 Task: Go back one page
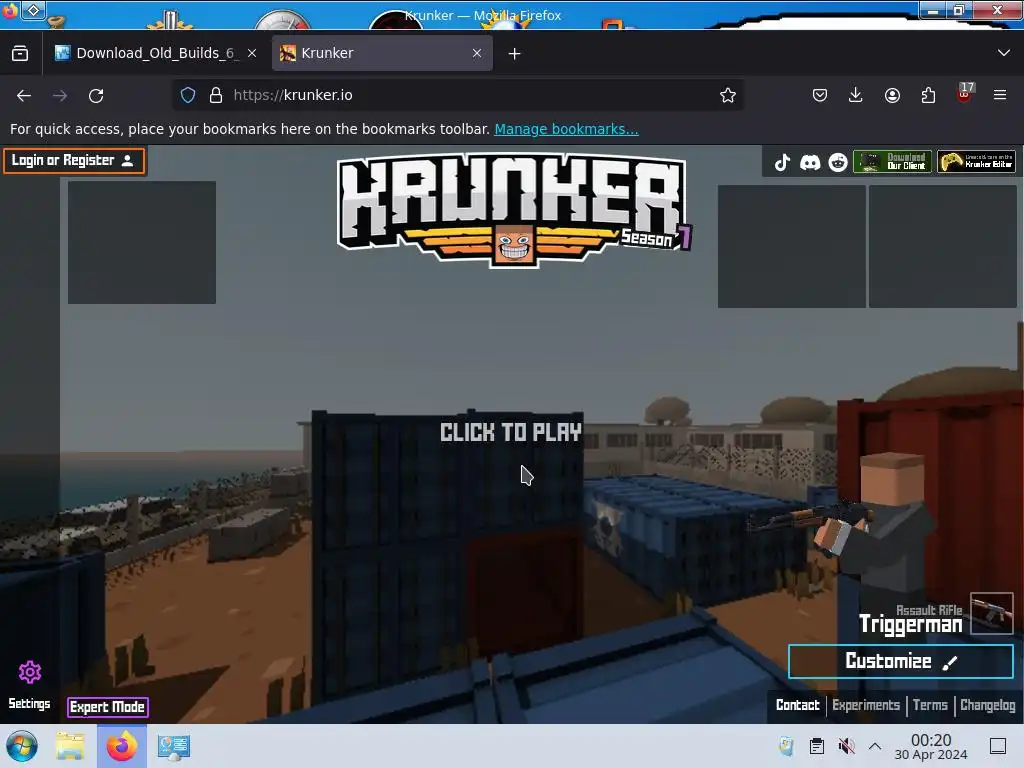24,95
